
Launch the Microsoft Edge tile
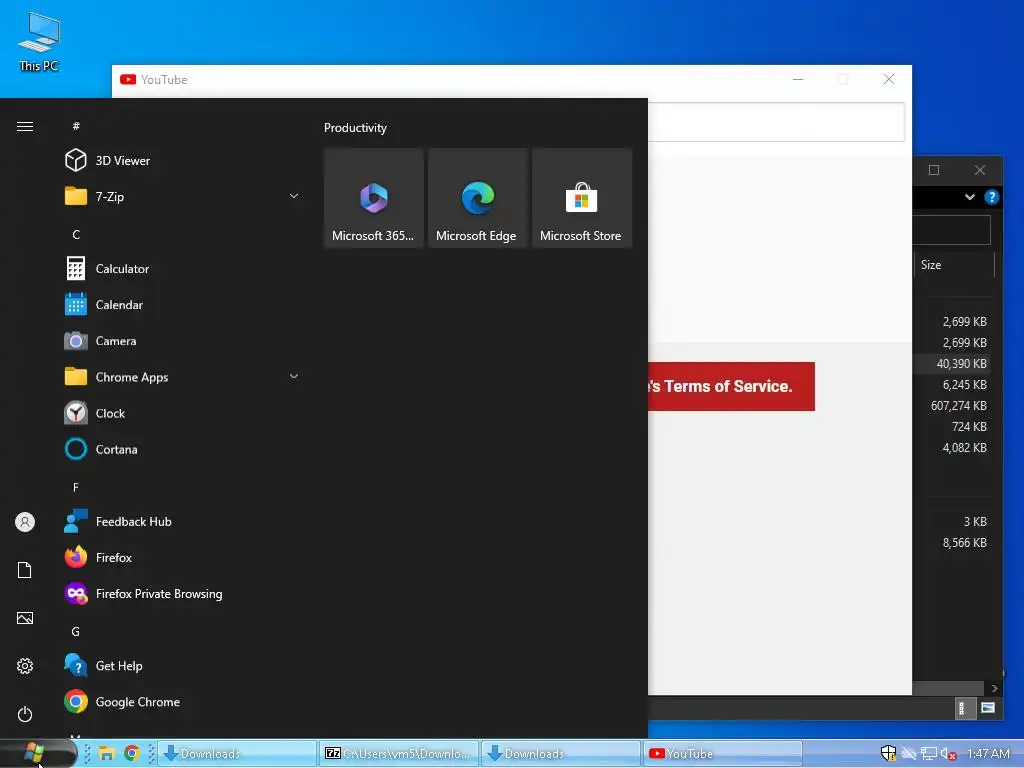point(477,198)
